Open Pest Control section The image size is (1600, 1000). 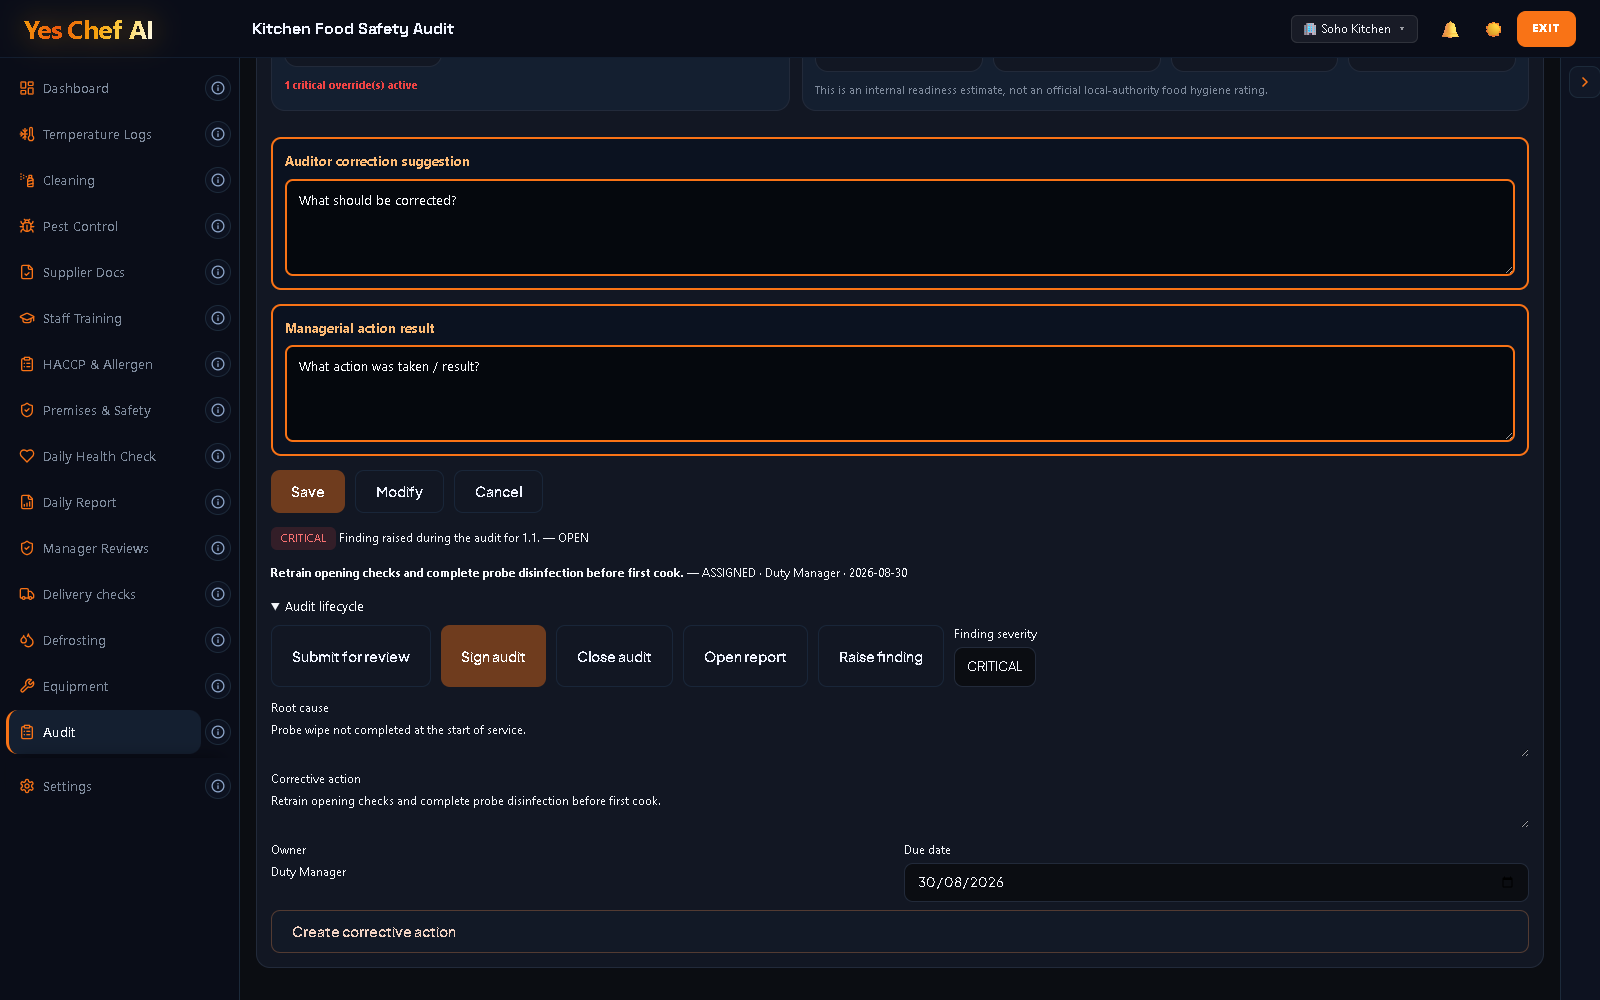[104, 226]
